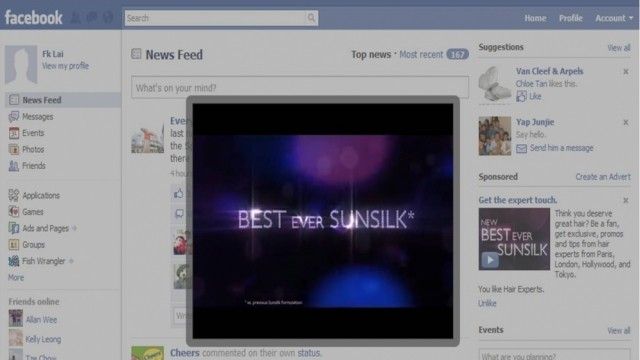Expand More in left sidebar
This screenshot has height=360, width=640.
(16, 278)
